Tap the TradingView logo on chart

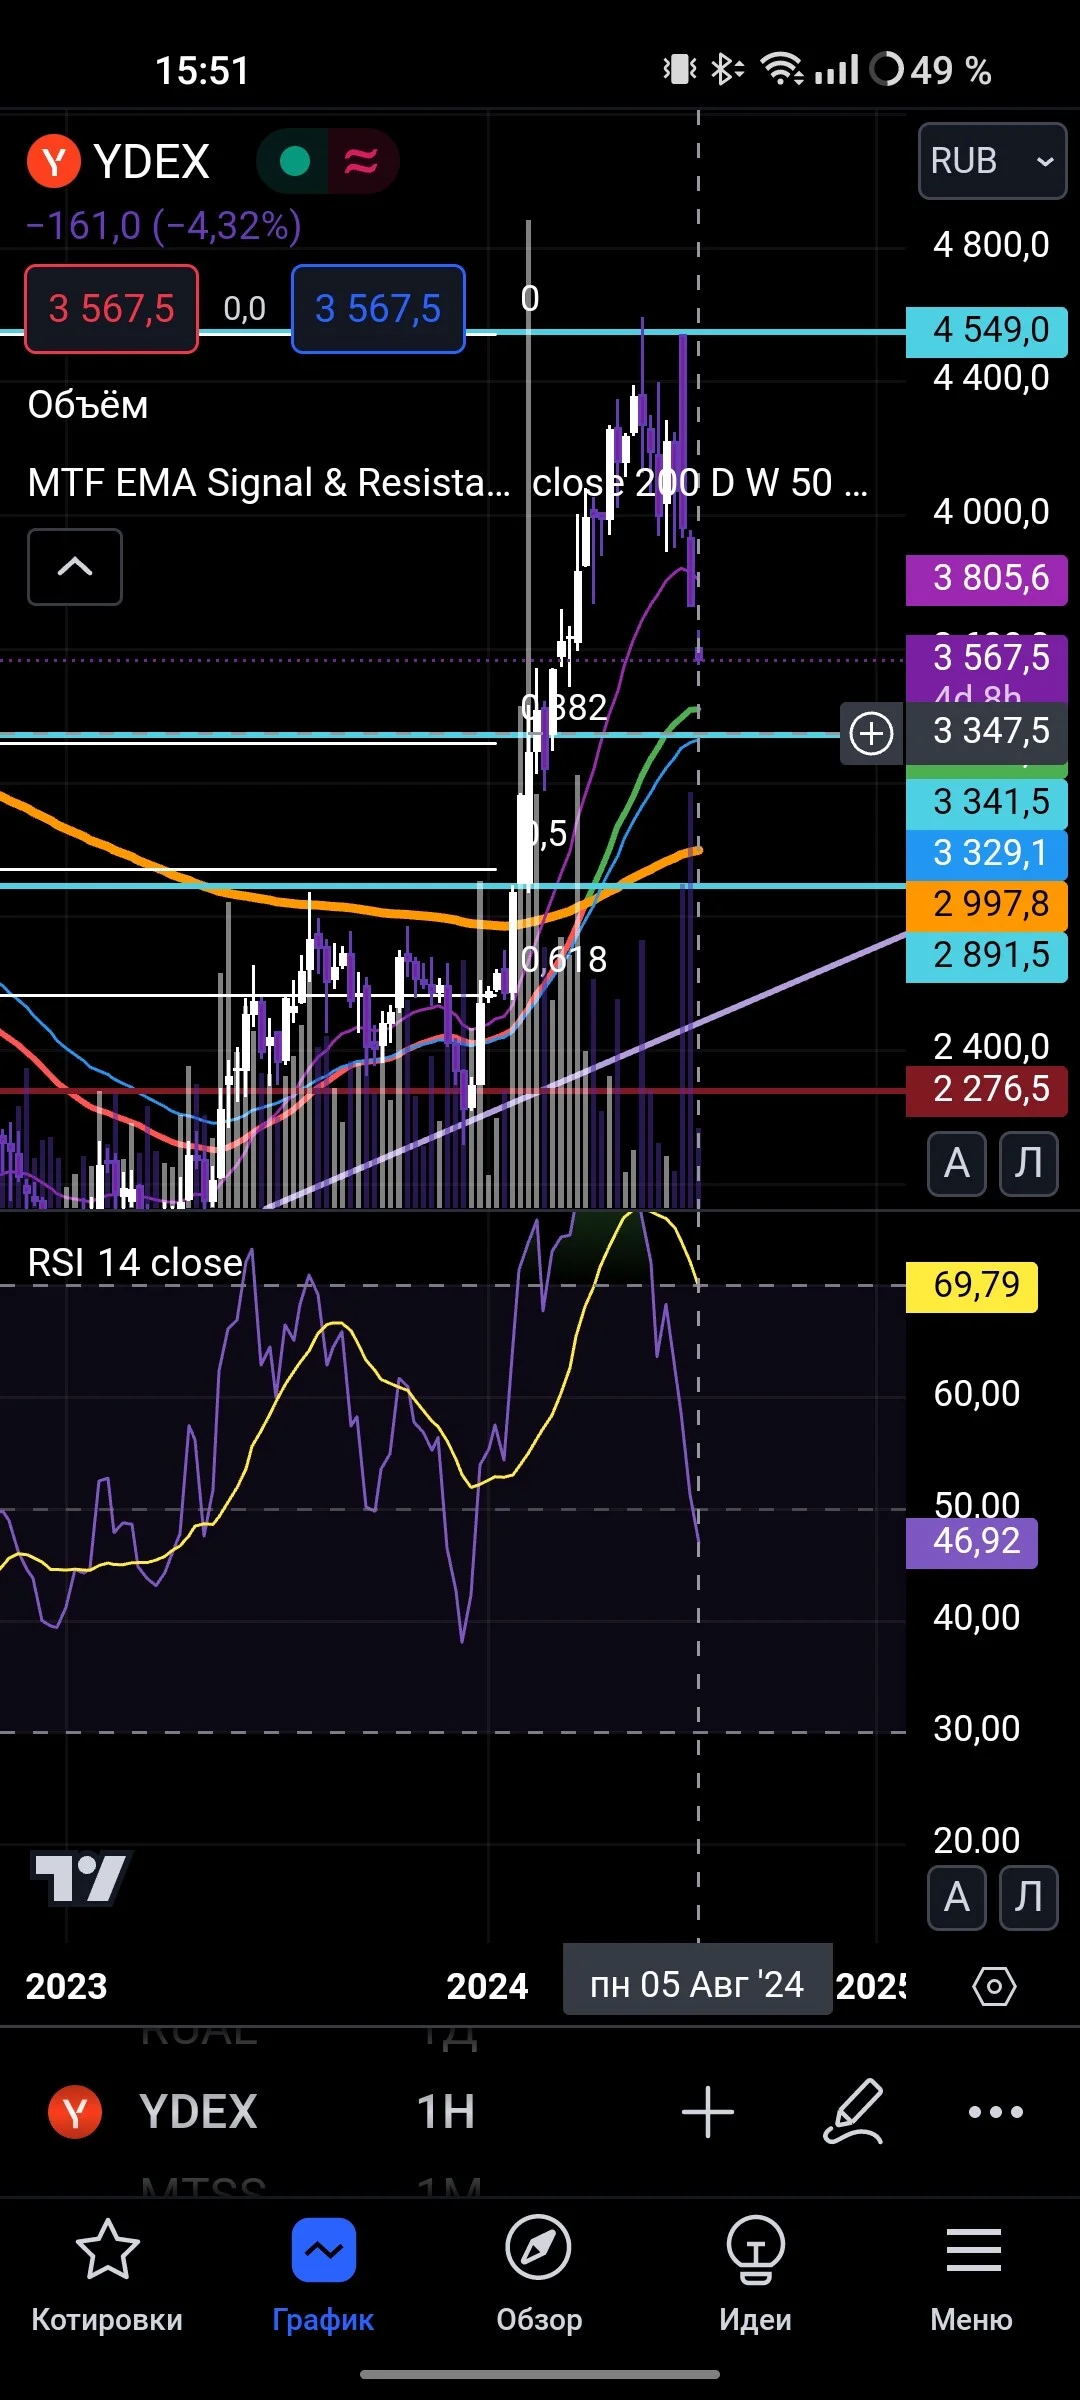80,1878
